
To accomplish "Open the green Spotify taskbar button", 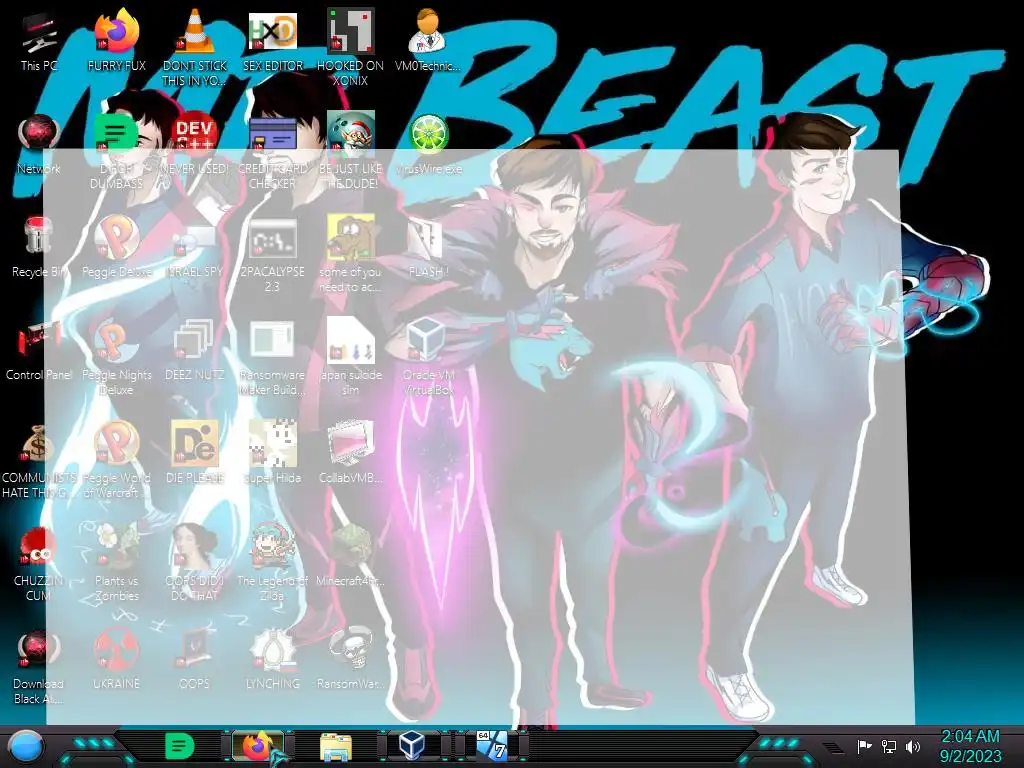I will pyautogui.click(x=180, y=746).
